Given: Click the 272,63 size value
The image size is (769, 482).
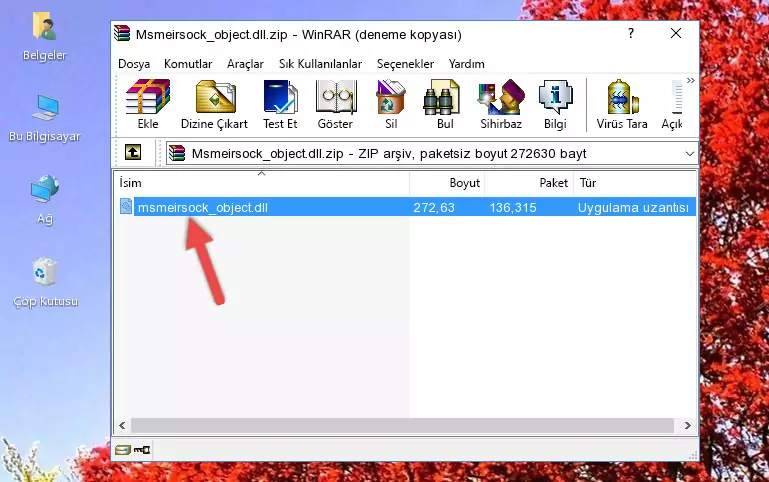Looking at the screenshot, I should click(434, 207).
